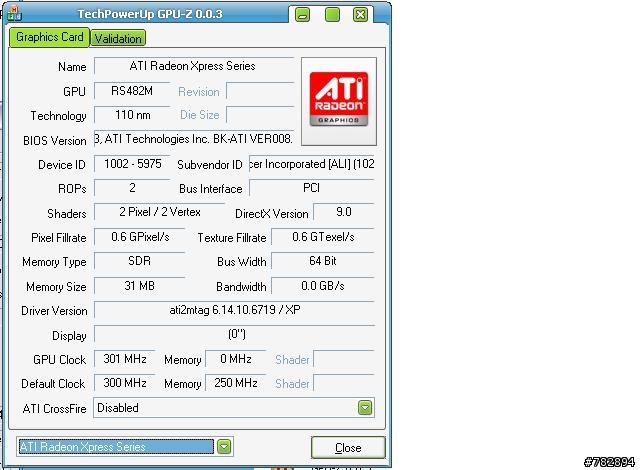Maximize the GPU-Z window
Image resolution: width=640 pixels, height=470 pixels.
pyautogui.click(x=332, y=15)
